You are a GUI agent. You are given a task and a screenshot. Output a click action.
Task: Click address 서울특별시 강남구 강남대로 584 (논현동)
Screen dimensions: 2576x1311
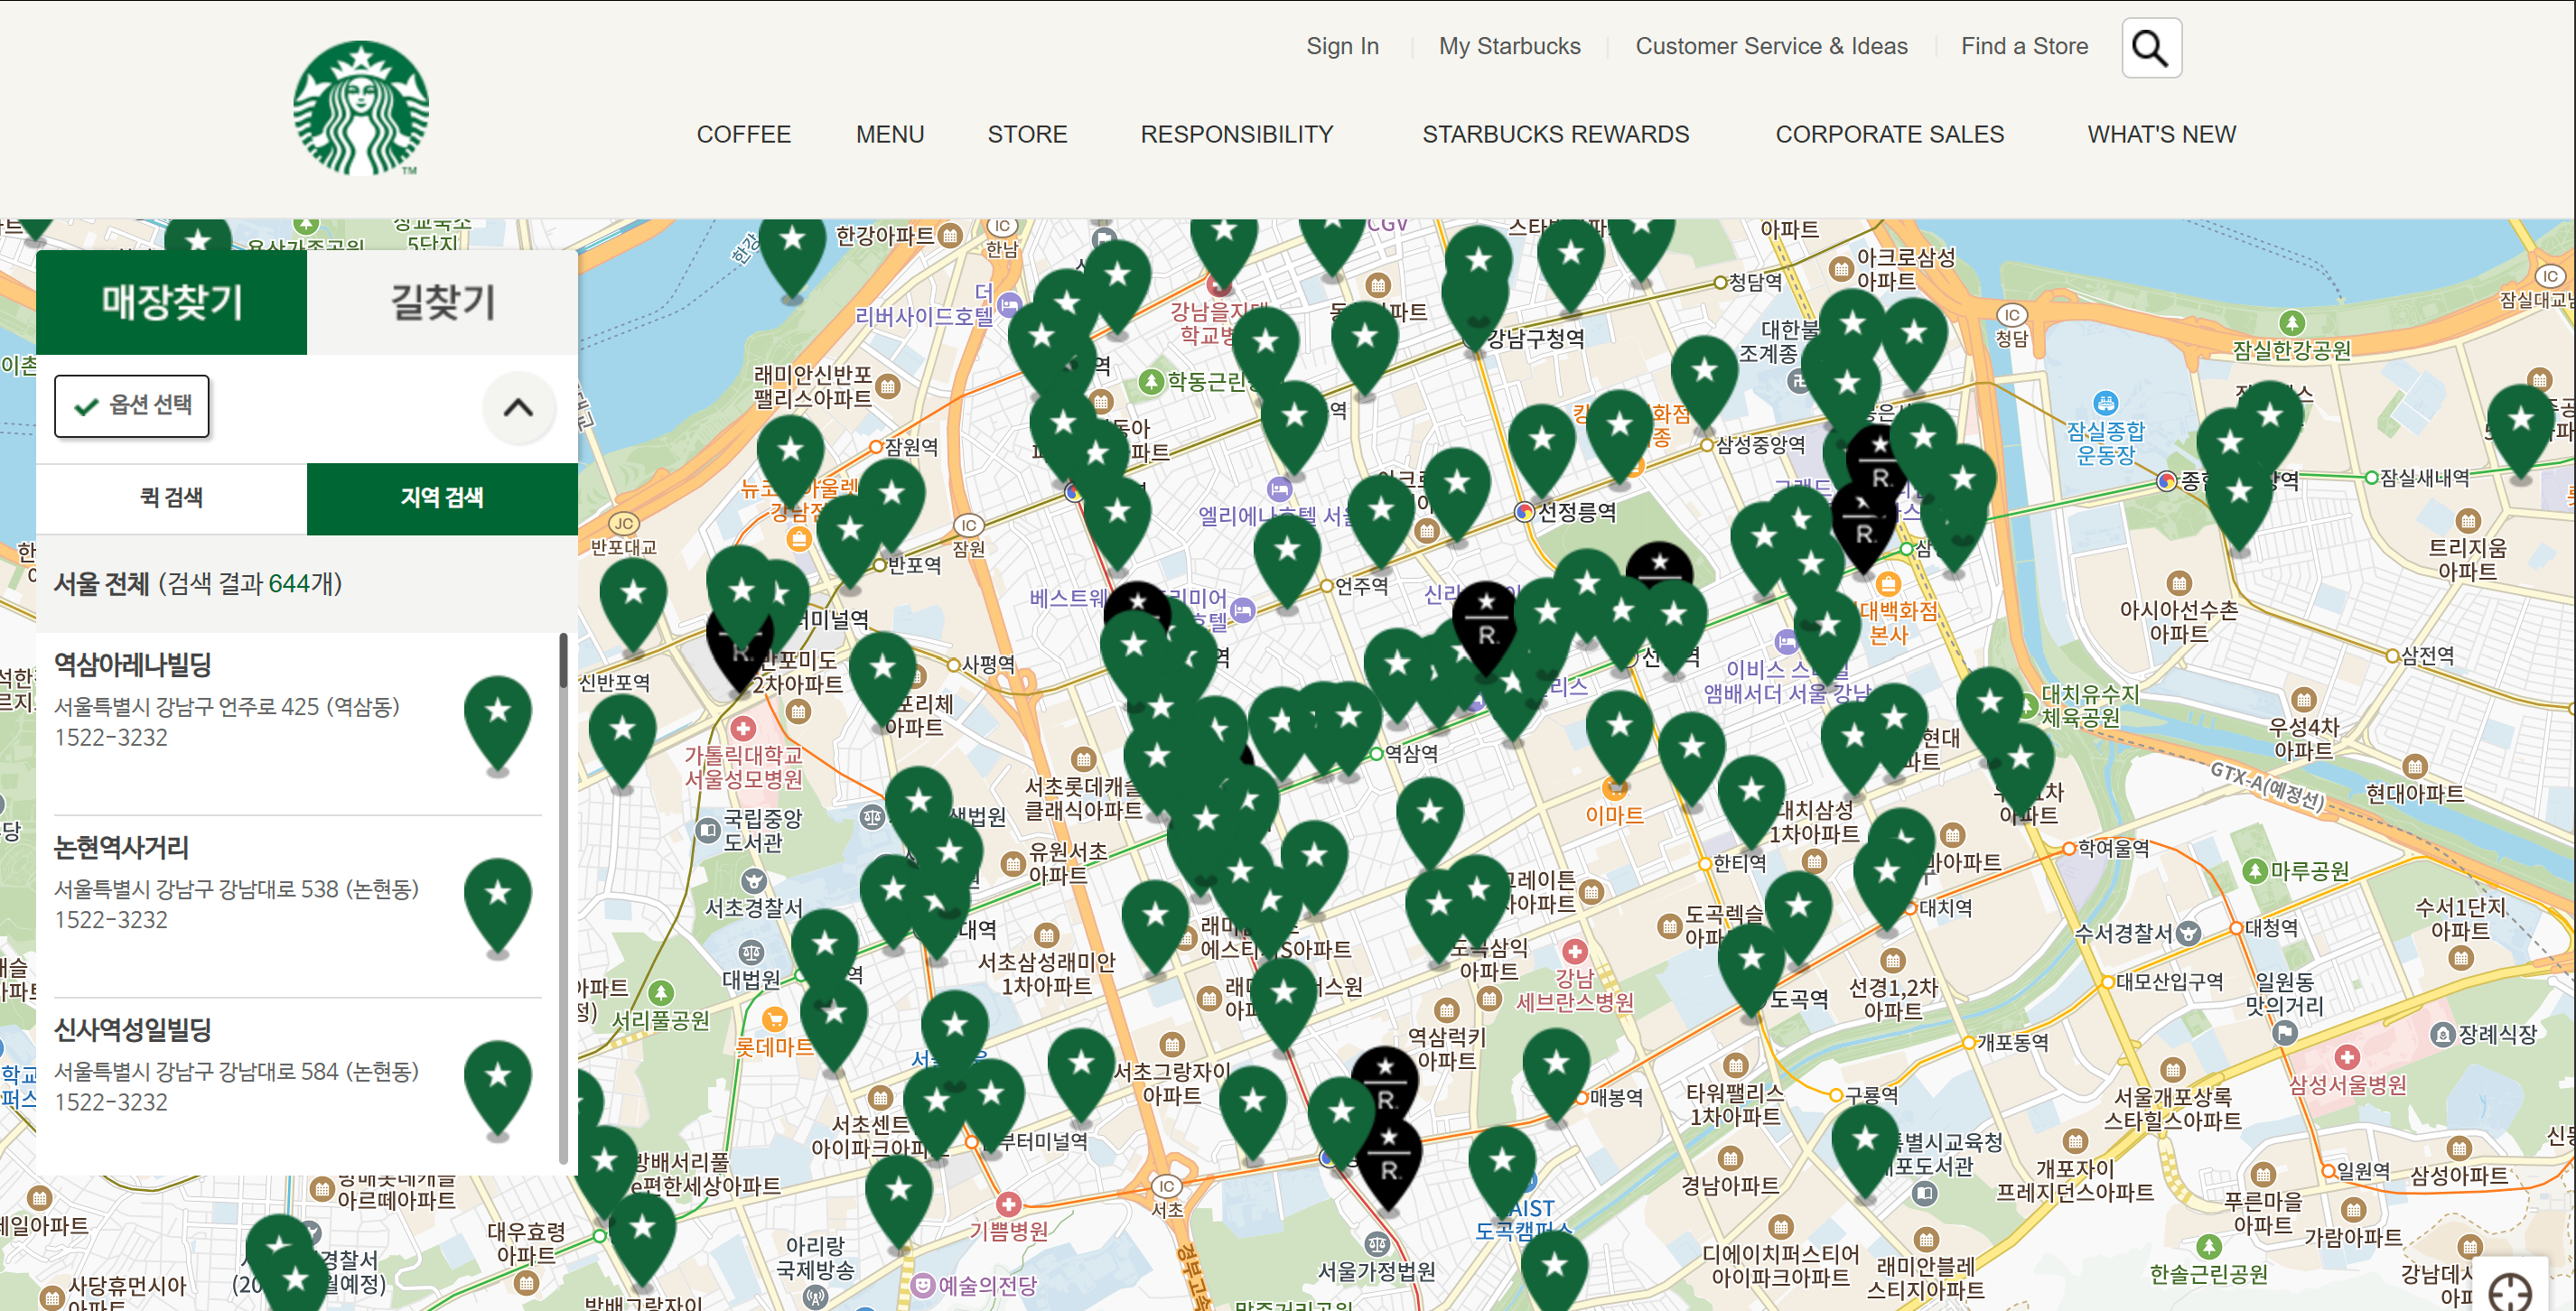237,1071
